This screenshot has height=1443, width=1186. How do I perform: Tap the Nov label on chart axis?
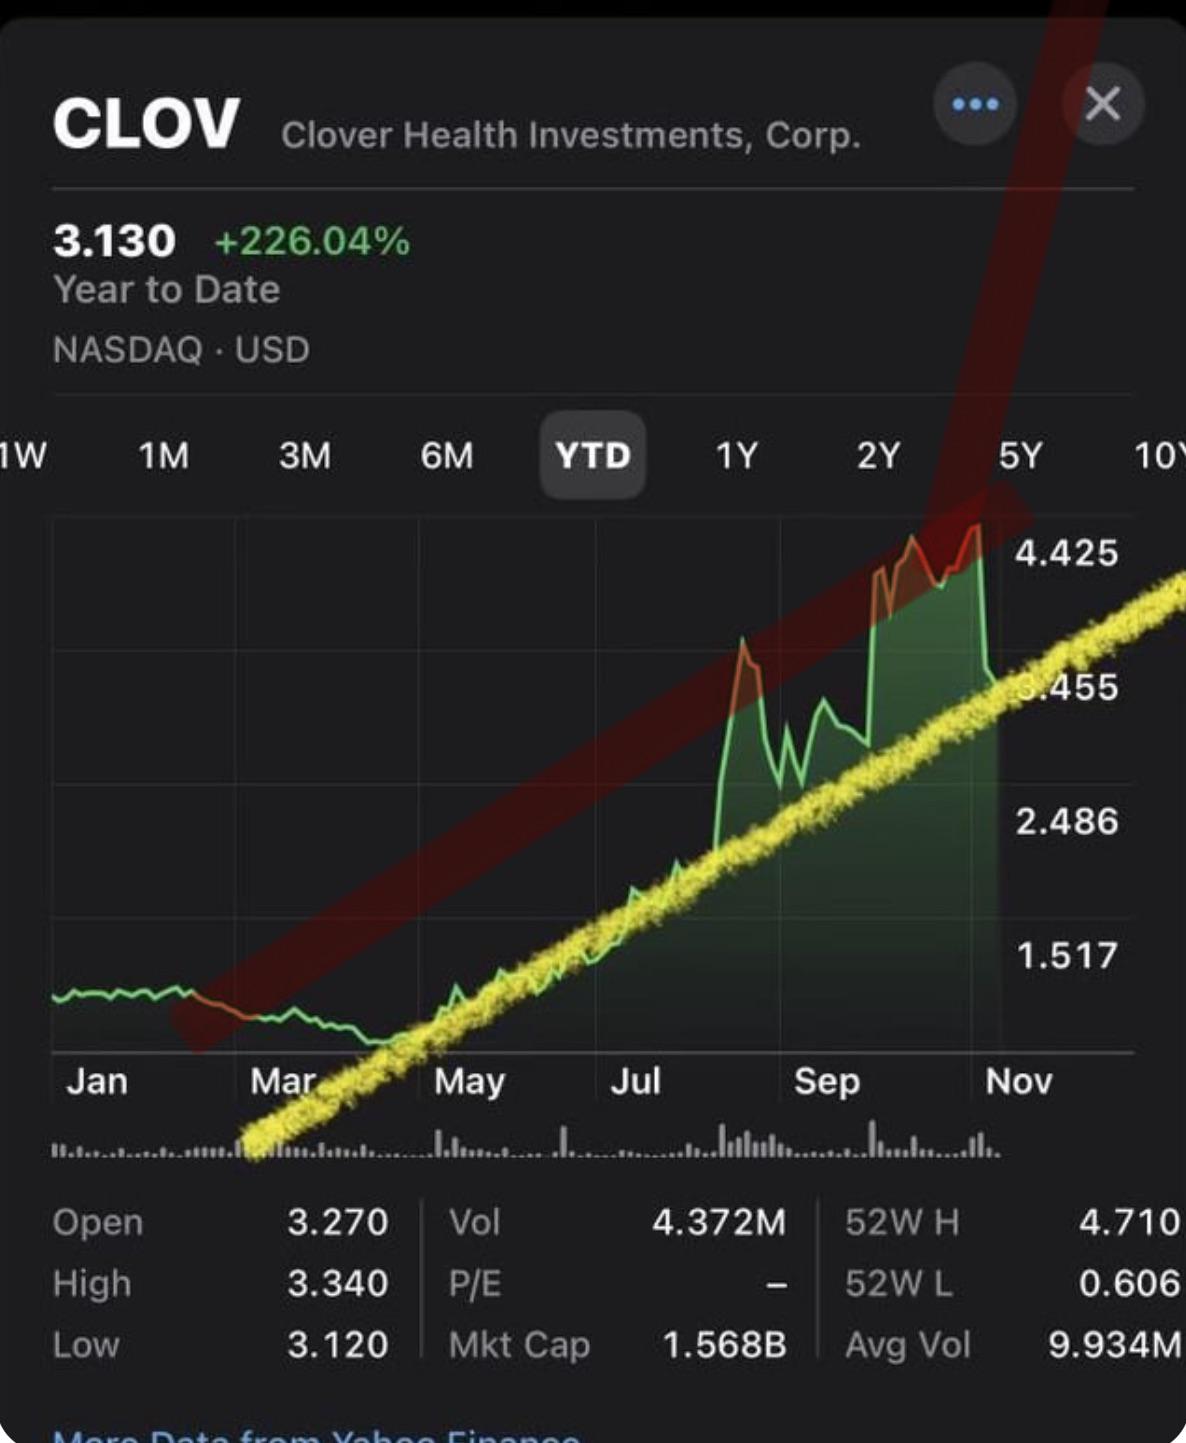(1018, 1081)
